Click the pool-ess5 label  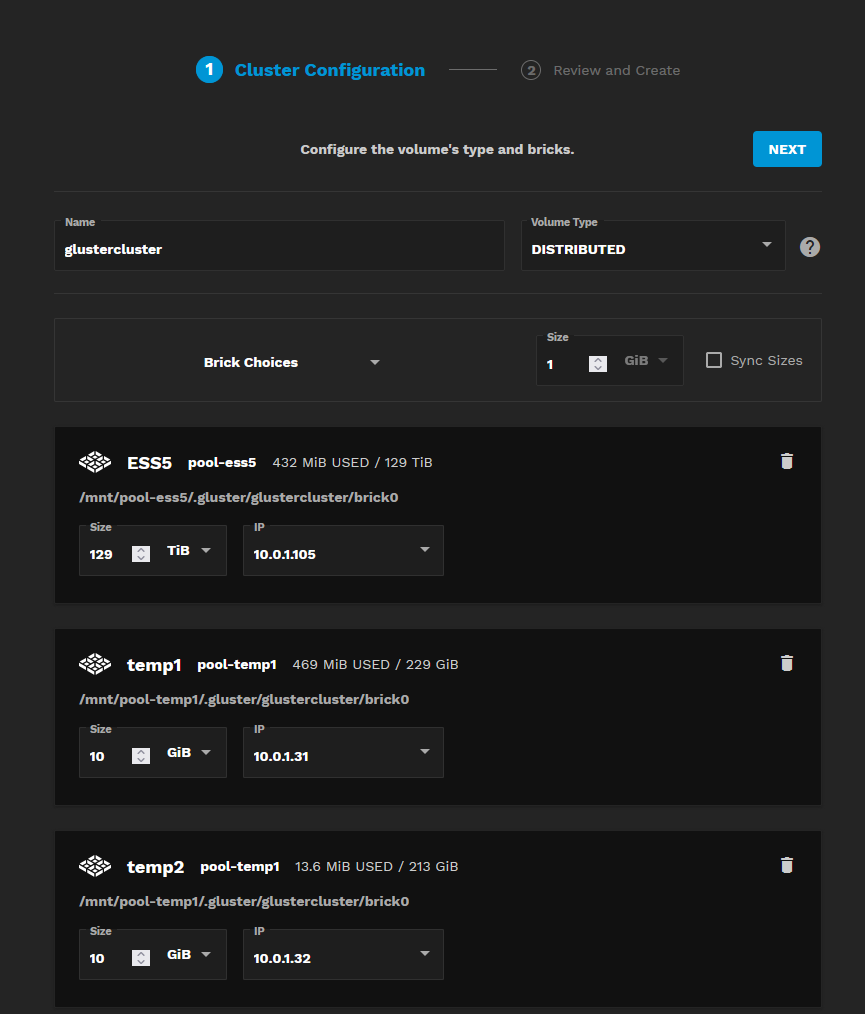click(222, 462)
